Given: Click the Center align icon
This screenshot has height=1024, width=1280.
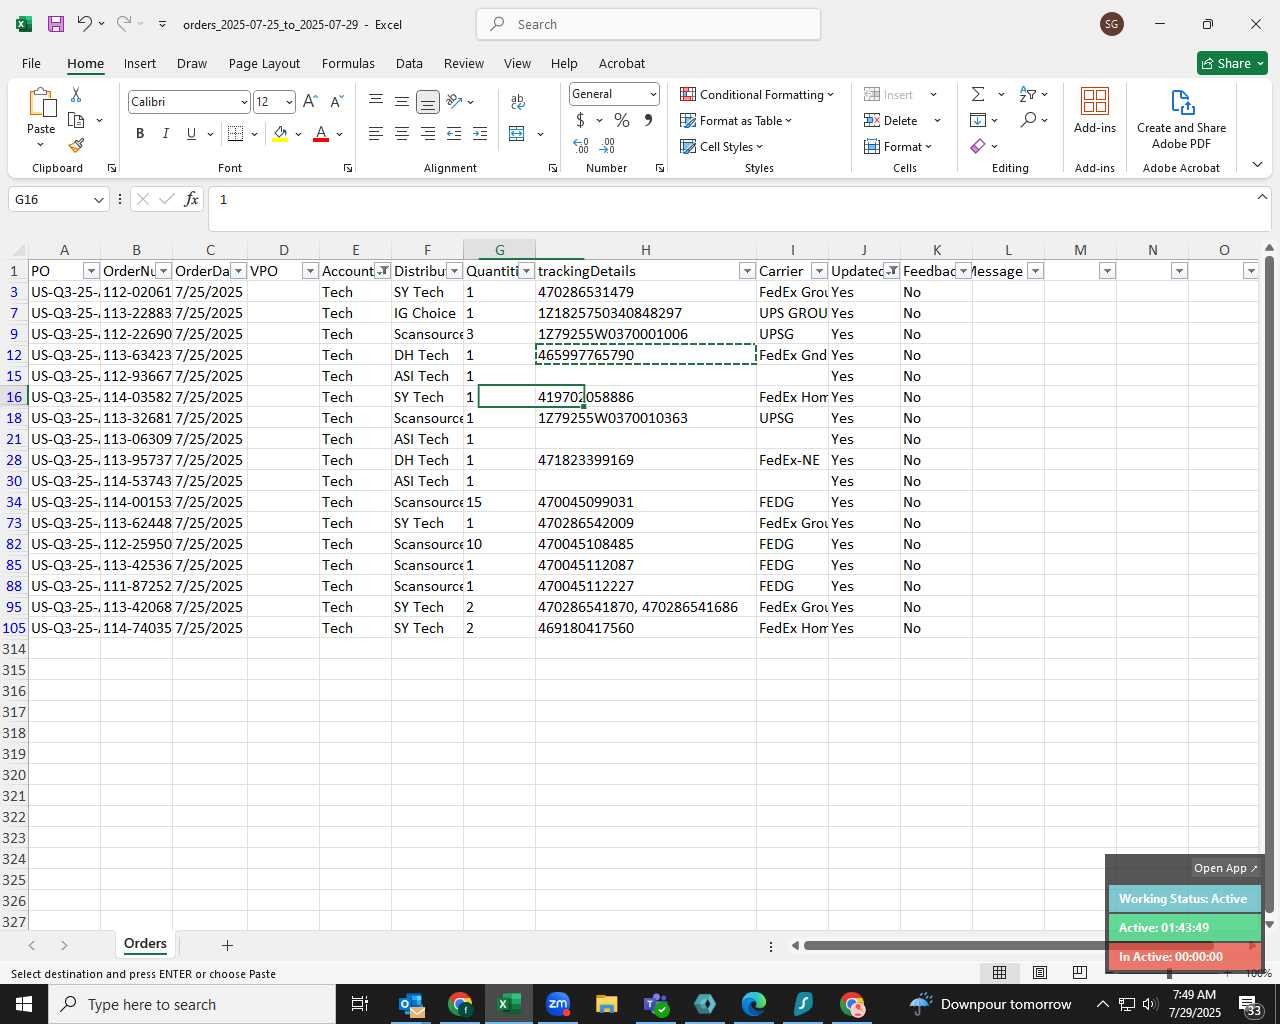Looking at the screenshot, I should click(402, 133).
